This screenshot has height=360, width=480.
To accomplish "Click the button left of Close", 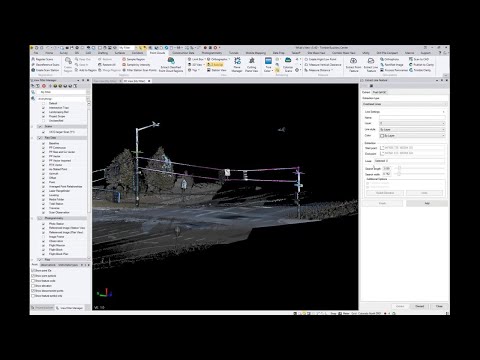I will (419, 306).
